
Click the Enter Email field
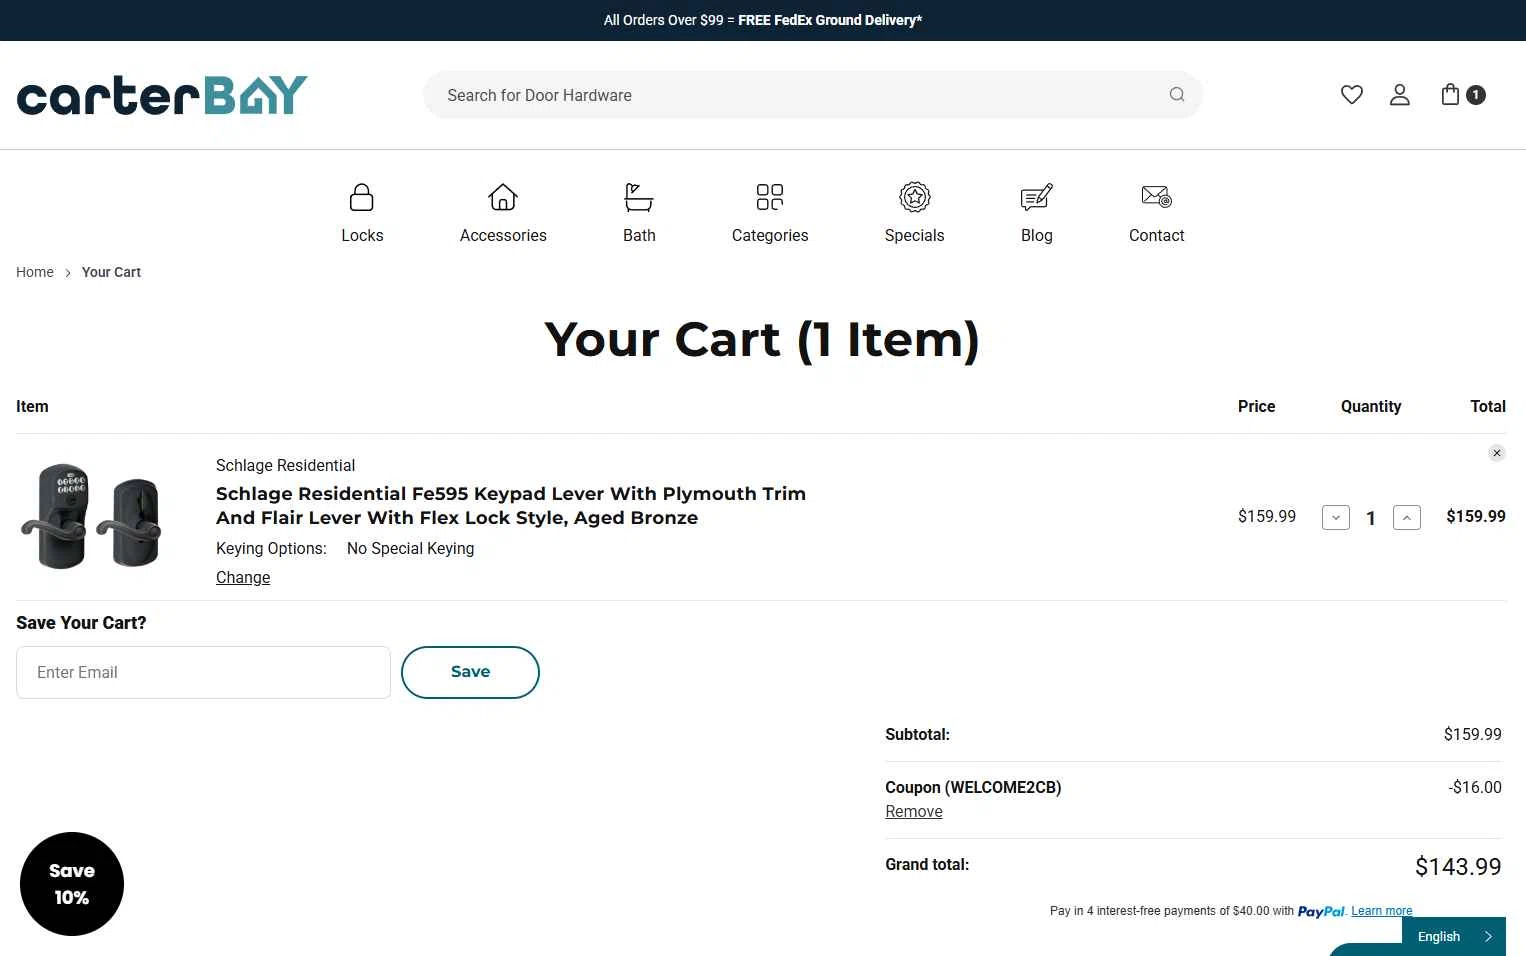tap(203, 672)
